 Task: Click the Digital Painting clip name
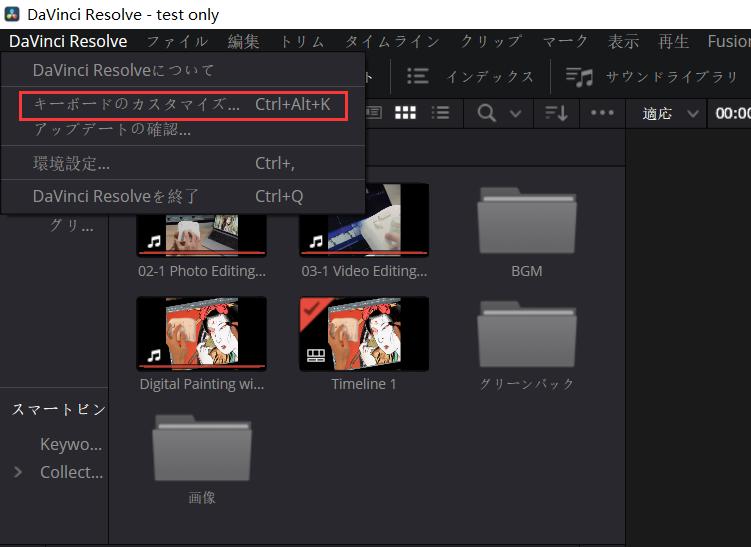(202, 384)
